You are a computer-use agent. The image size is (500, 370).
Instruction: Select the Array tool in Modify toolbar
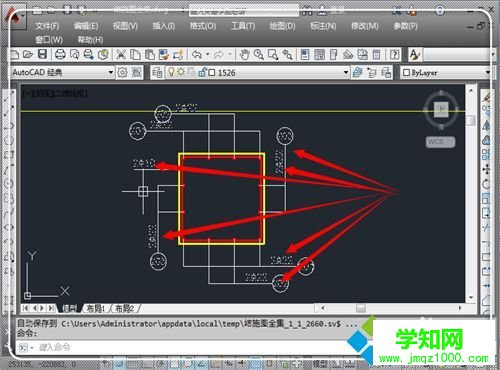pos(486,154)
